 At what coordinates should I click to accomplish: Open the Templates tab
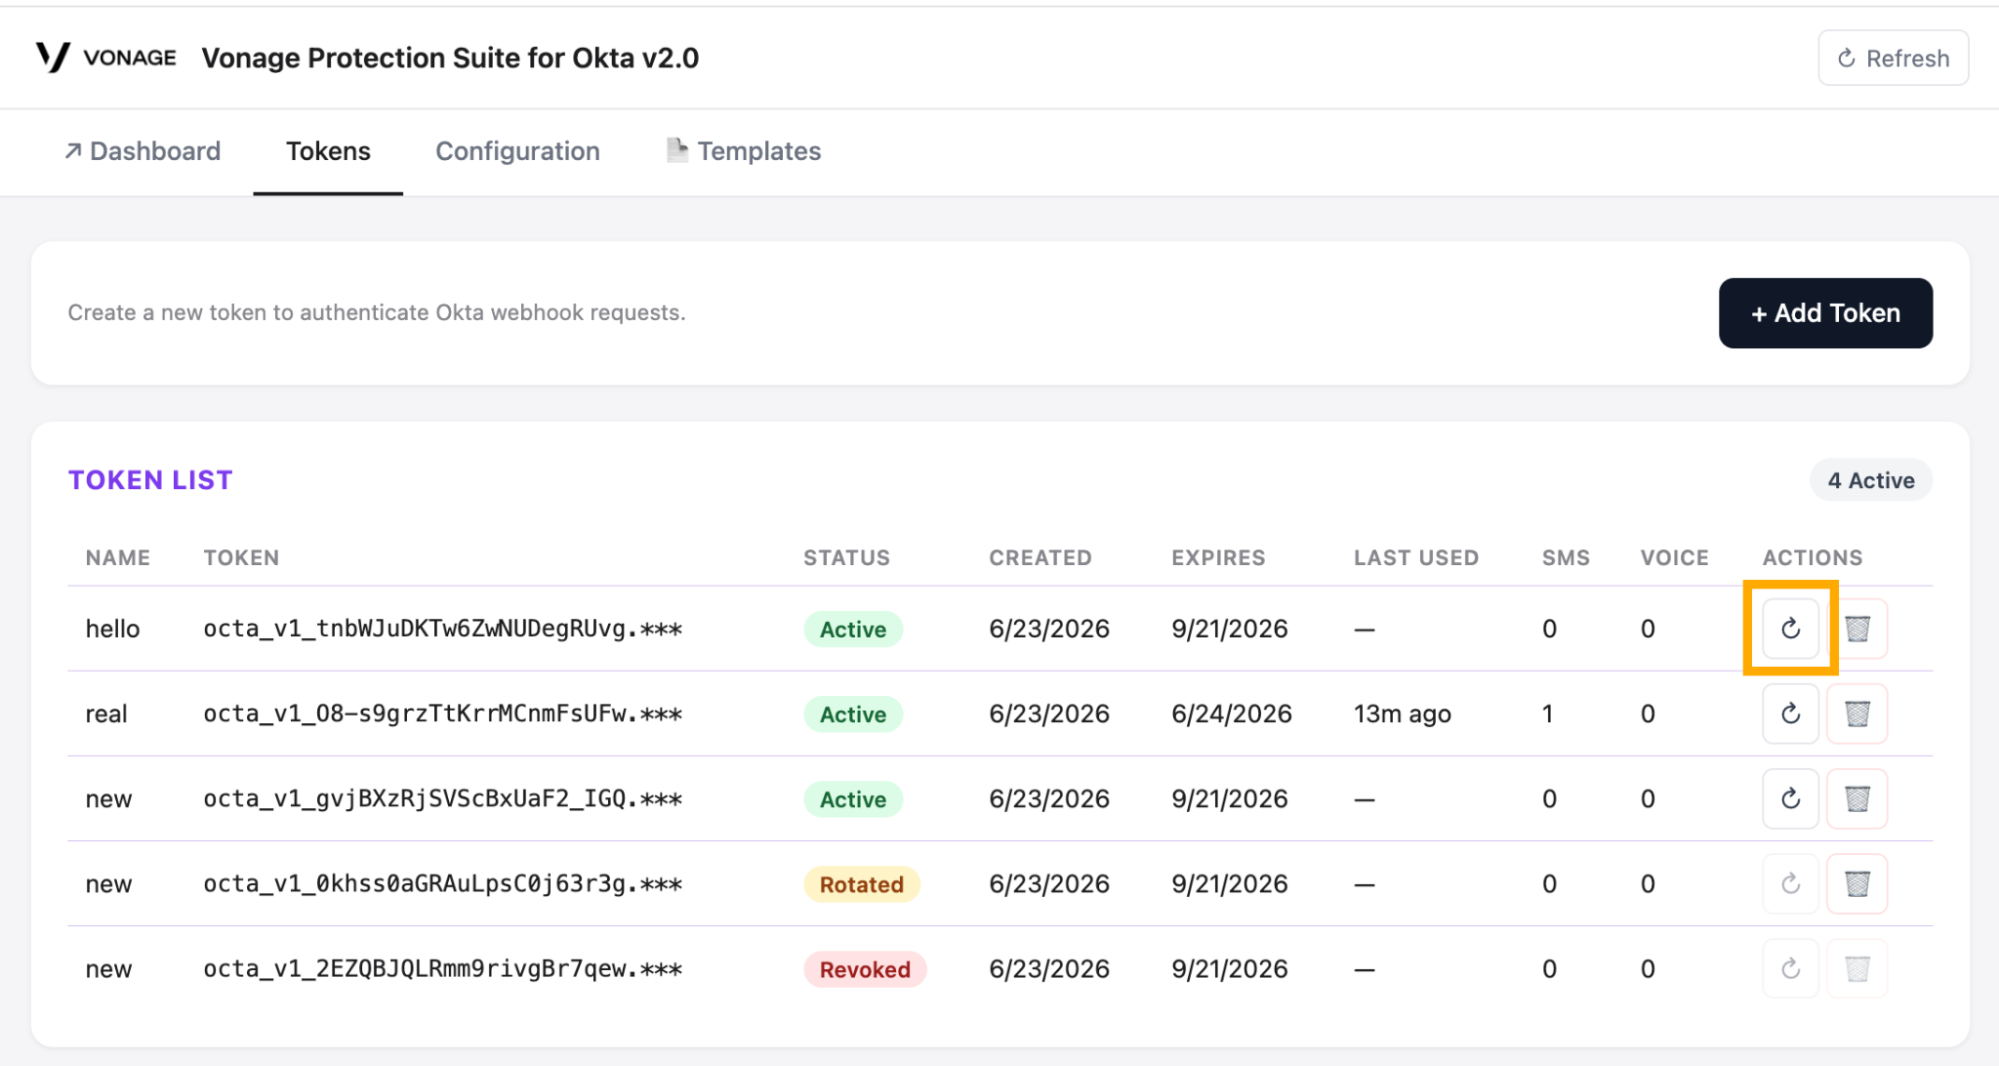[743, 151]
